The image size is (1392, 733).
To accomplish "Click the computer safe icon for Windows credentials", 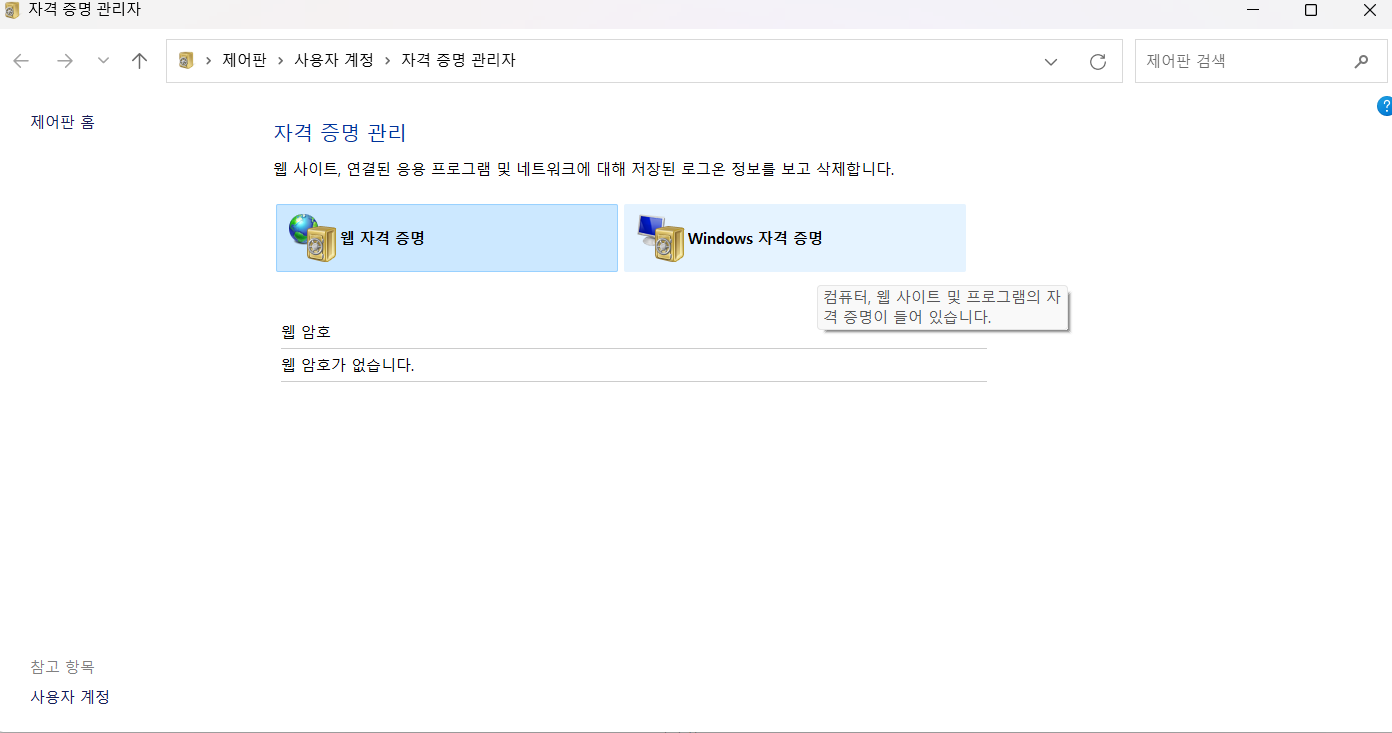I will click(660, 238).
